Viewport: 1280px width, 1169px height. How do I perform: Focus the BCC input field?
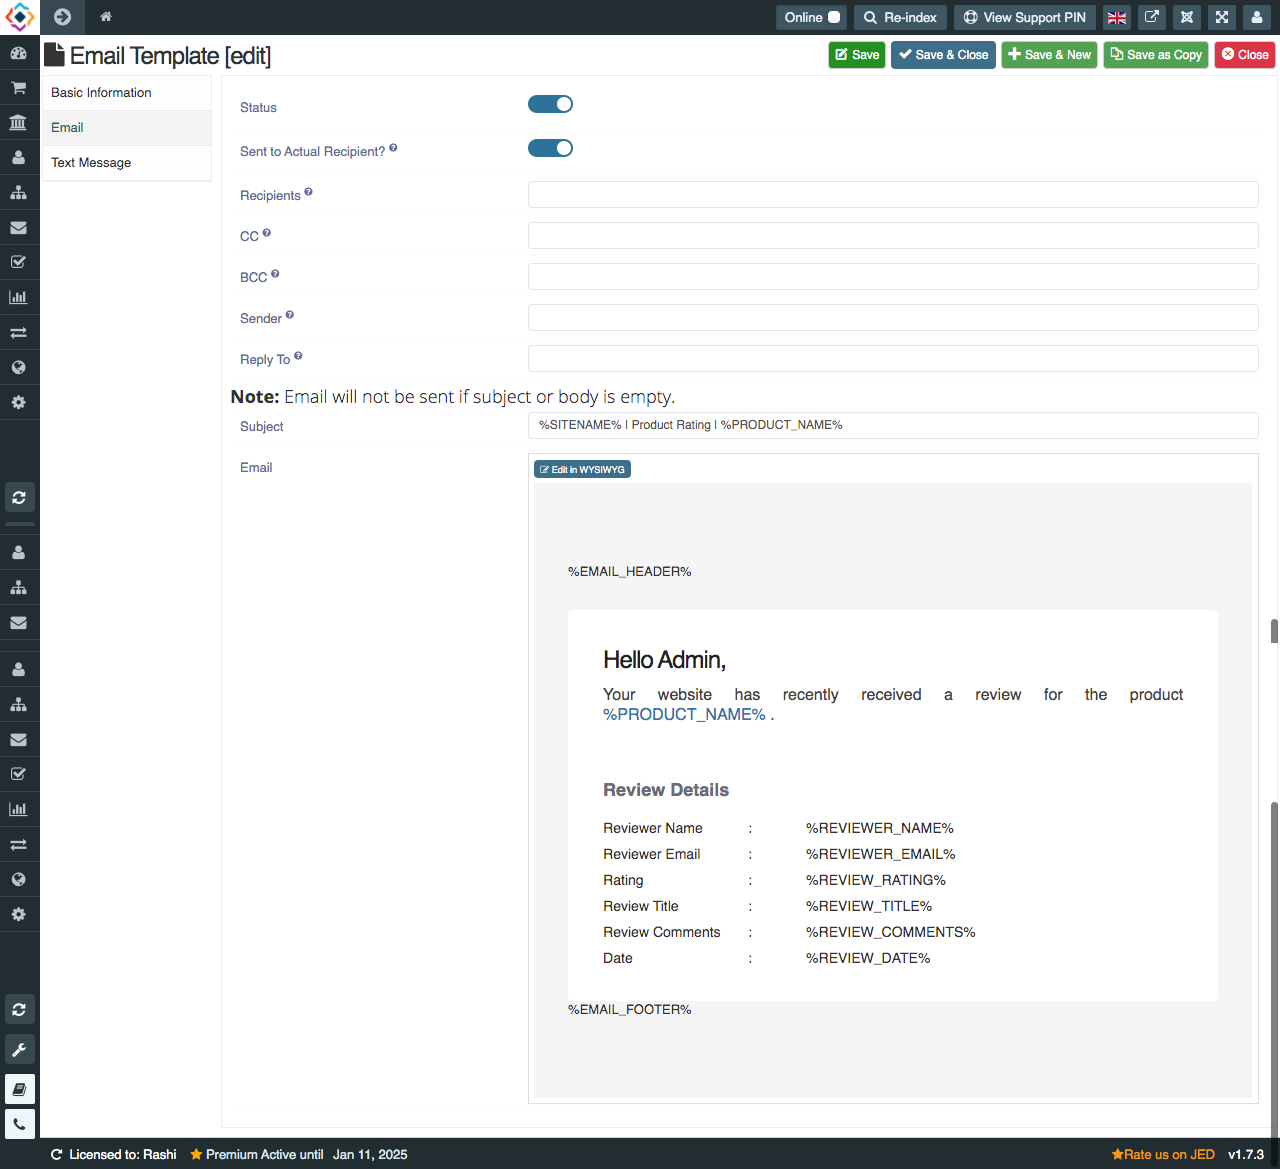(893, 276)
